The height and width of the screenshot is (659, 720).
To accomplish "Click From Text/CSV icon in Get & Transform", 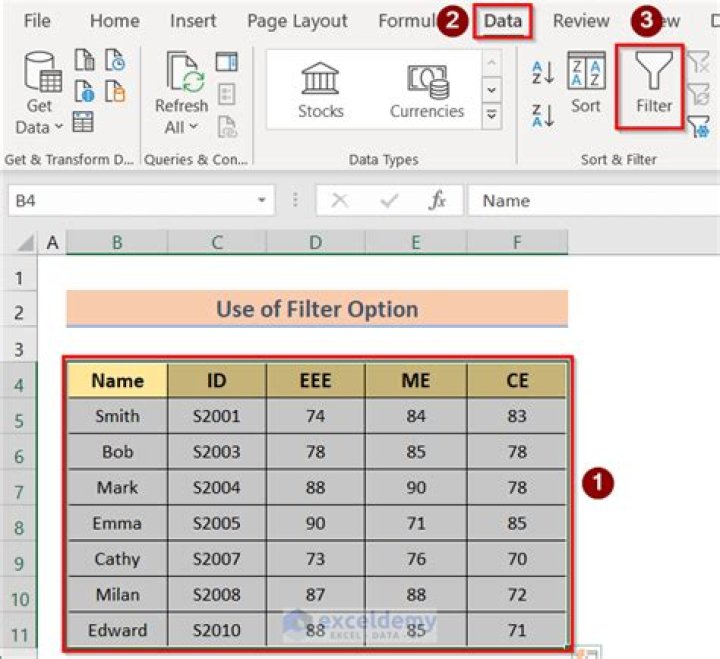I will click(x=84, y=60).
